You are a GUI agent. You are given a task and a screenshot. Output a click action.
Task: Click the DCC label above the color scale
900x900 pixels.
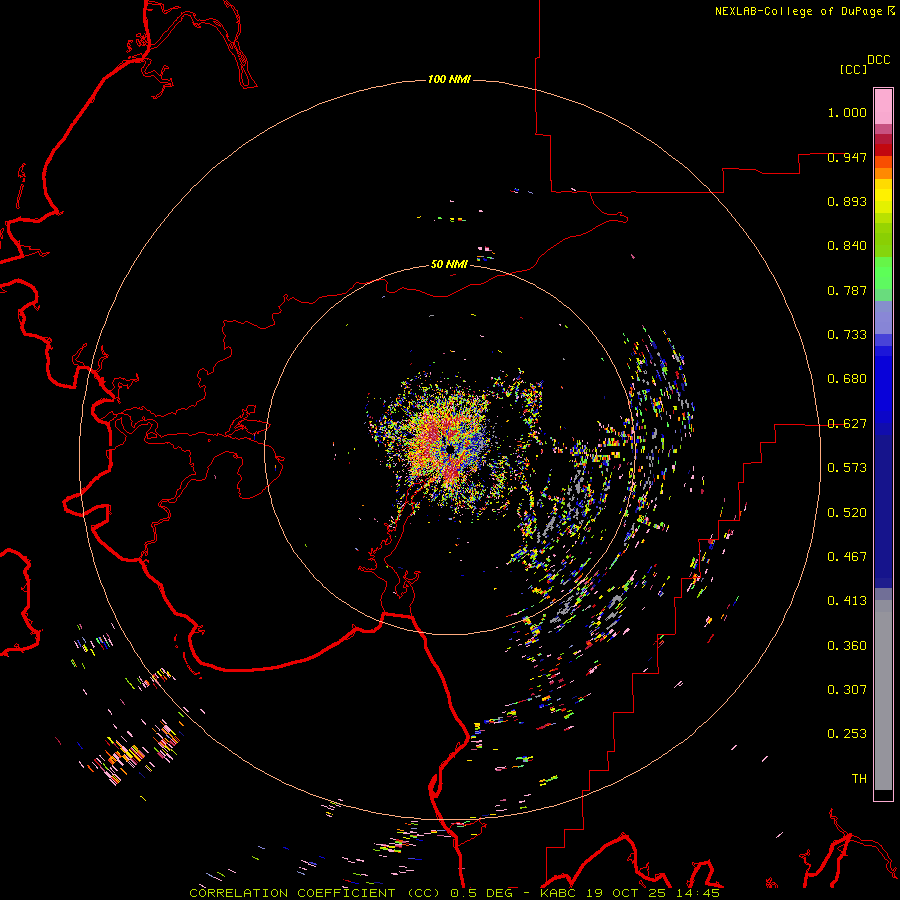(879, 60)
